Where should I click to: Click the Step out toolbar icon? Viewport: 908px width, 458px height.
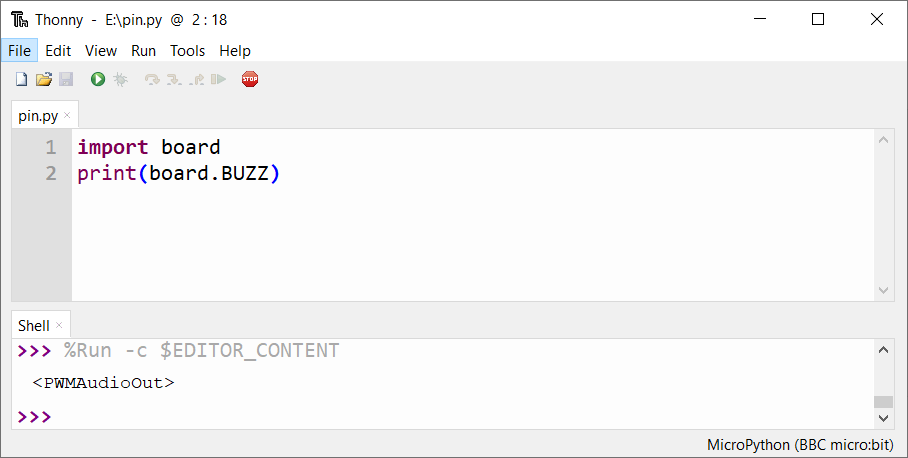[x=196, y=79]
